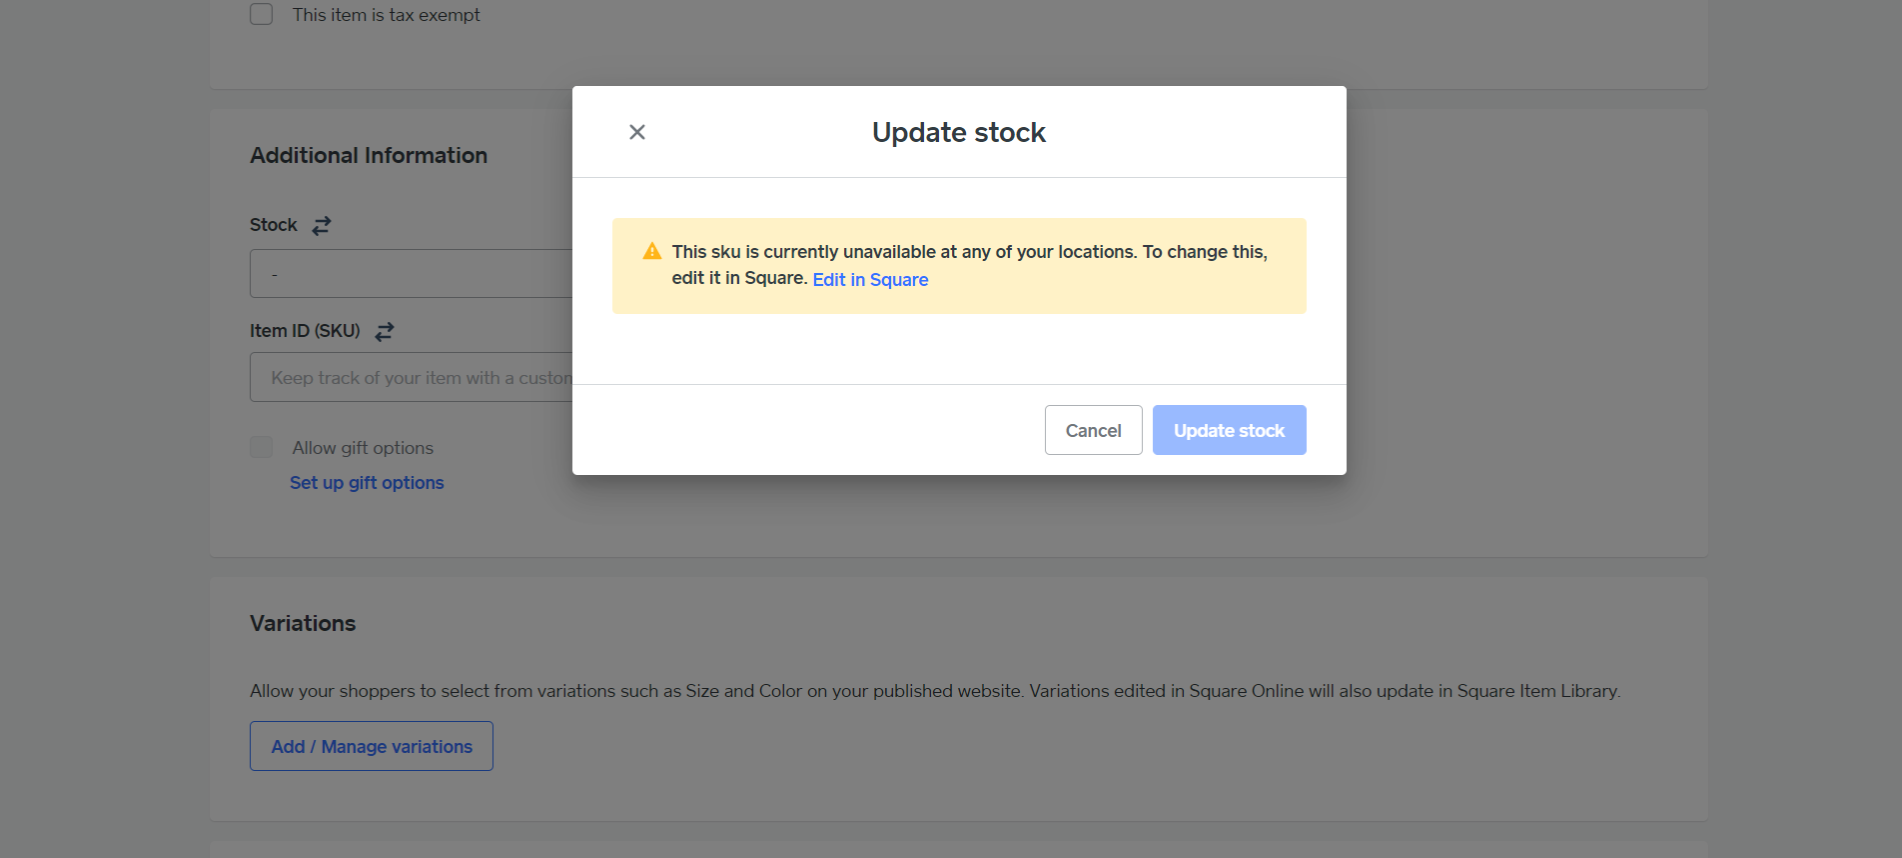Click the sync arrows icon beside Item ID (SKU)
The image size is (1902, 858).
[x=384, y=332]
